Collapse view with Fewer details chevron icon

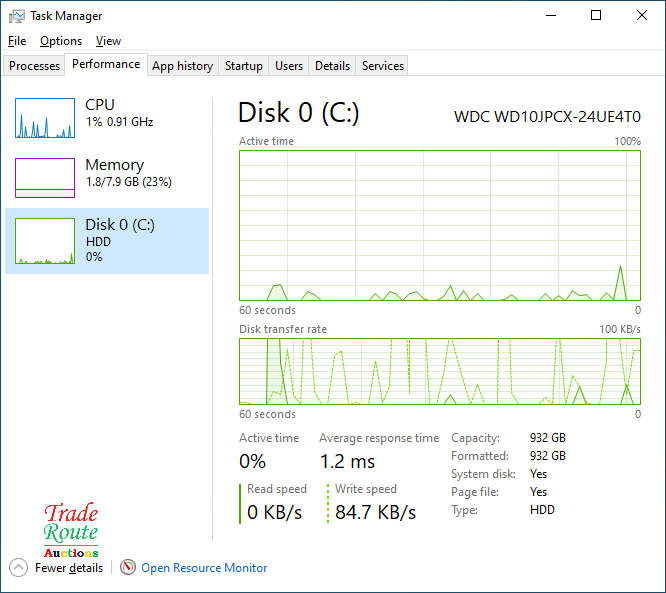(19, 567)
